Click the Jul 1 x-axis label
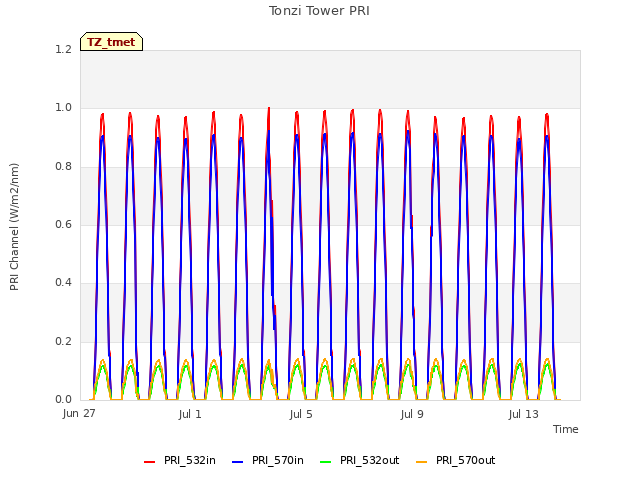The image size is (640, 480). coord(190,415)
